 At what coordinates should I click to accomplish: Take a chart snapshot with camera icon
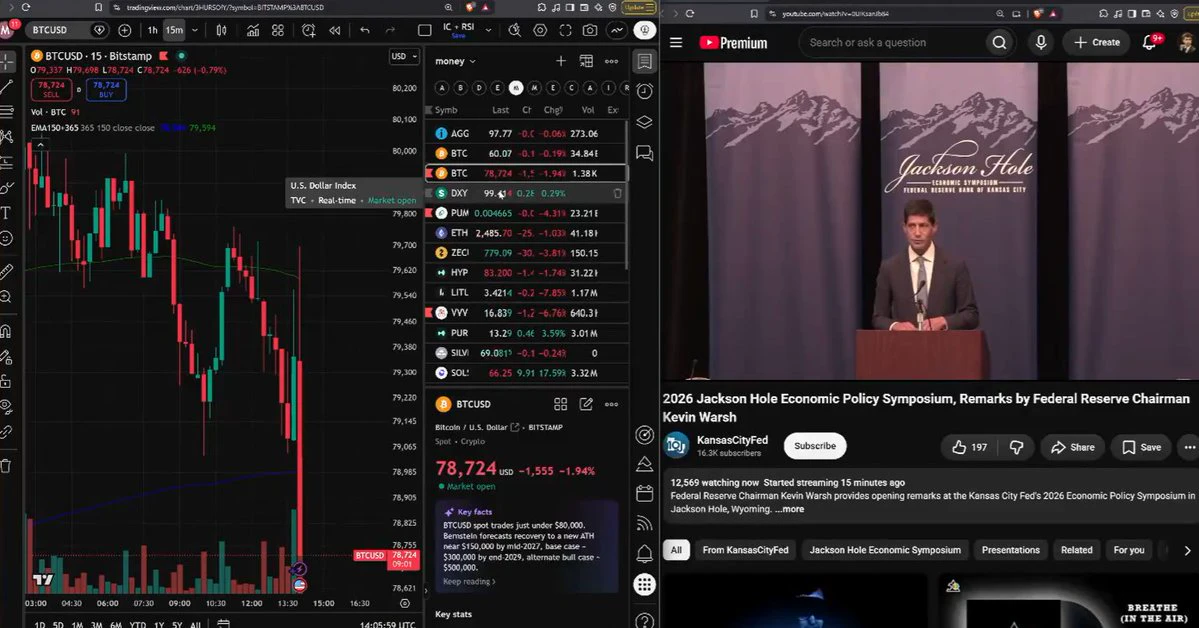tap(590, 30)
